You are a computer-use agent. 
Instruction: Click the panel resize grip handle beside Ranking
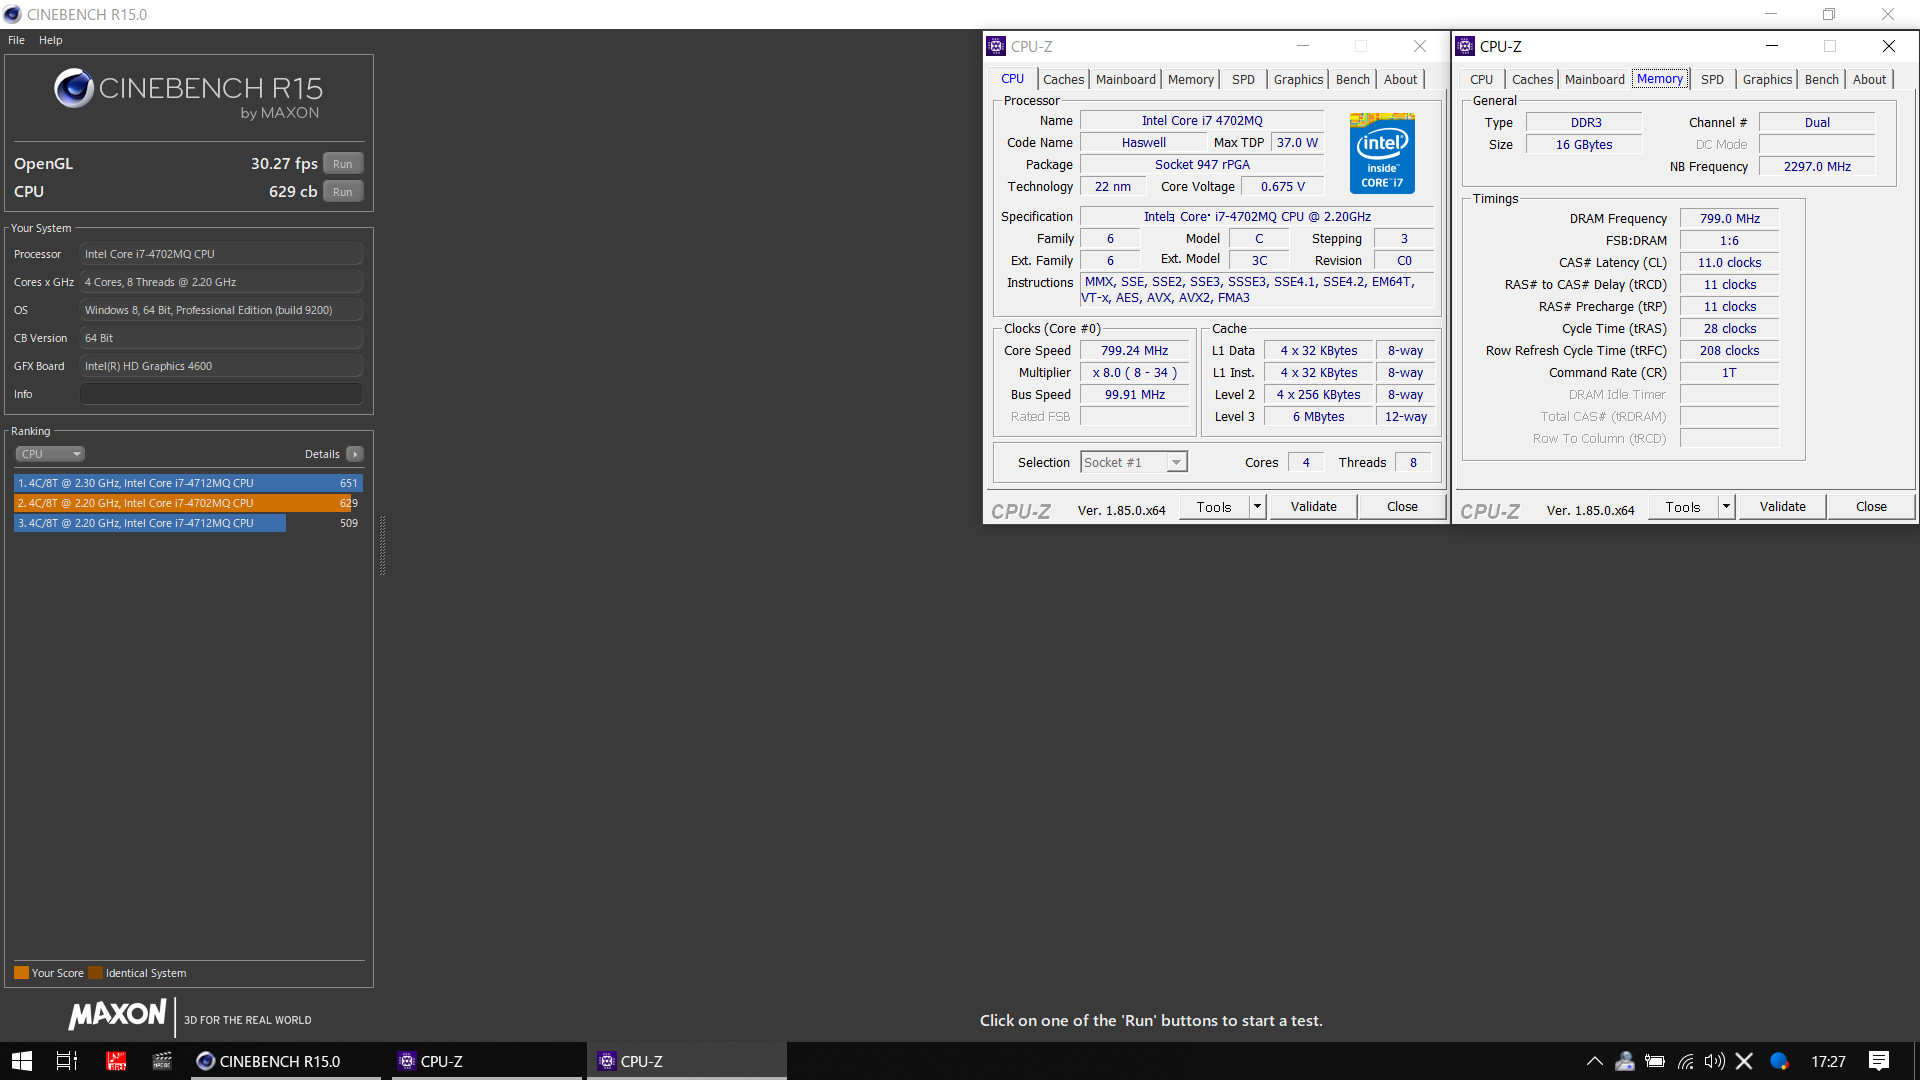point(382,545)
